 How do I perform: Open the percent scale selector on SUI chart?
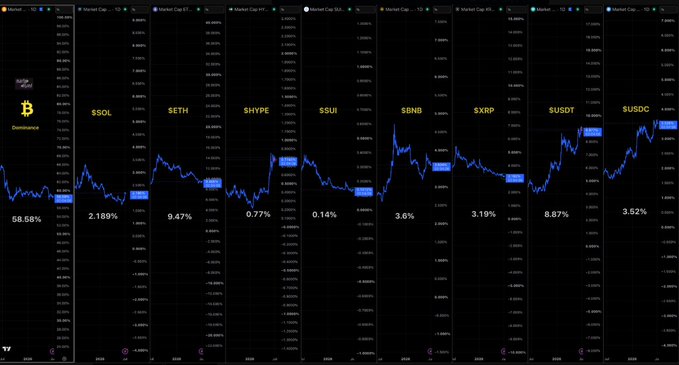[x=366, y=10]
